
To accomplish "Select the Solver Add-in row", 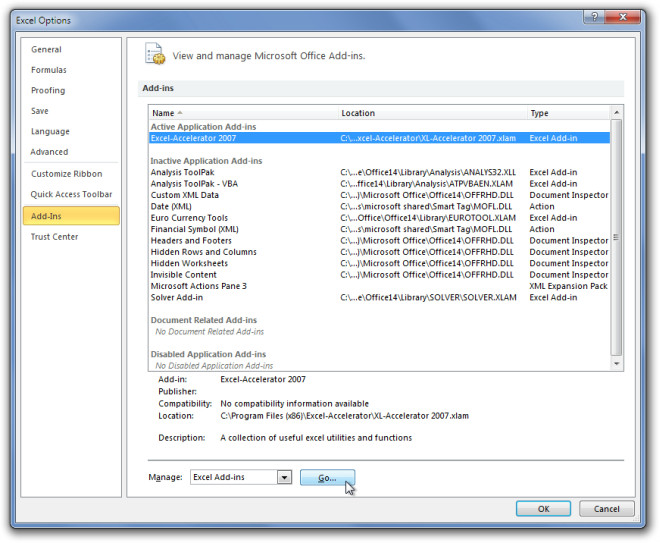I will click(379, 297).
